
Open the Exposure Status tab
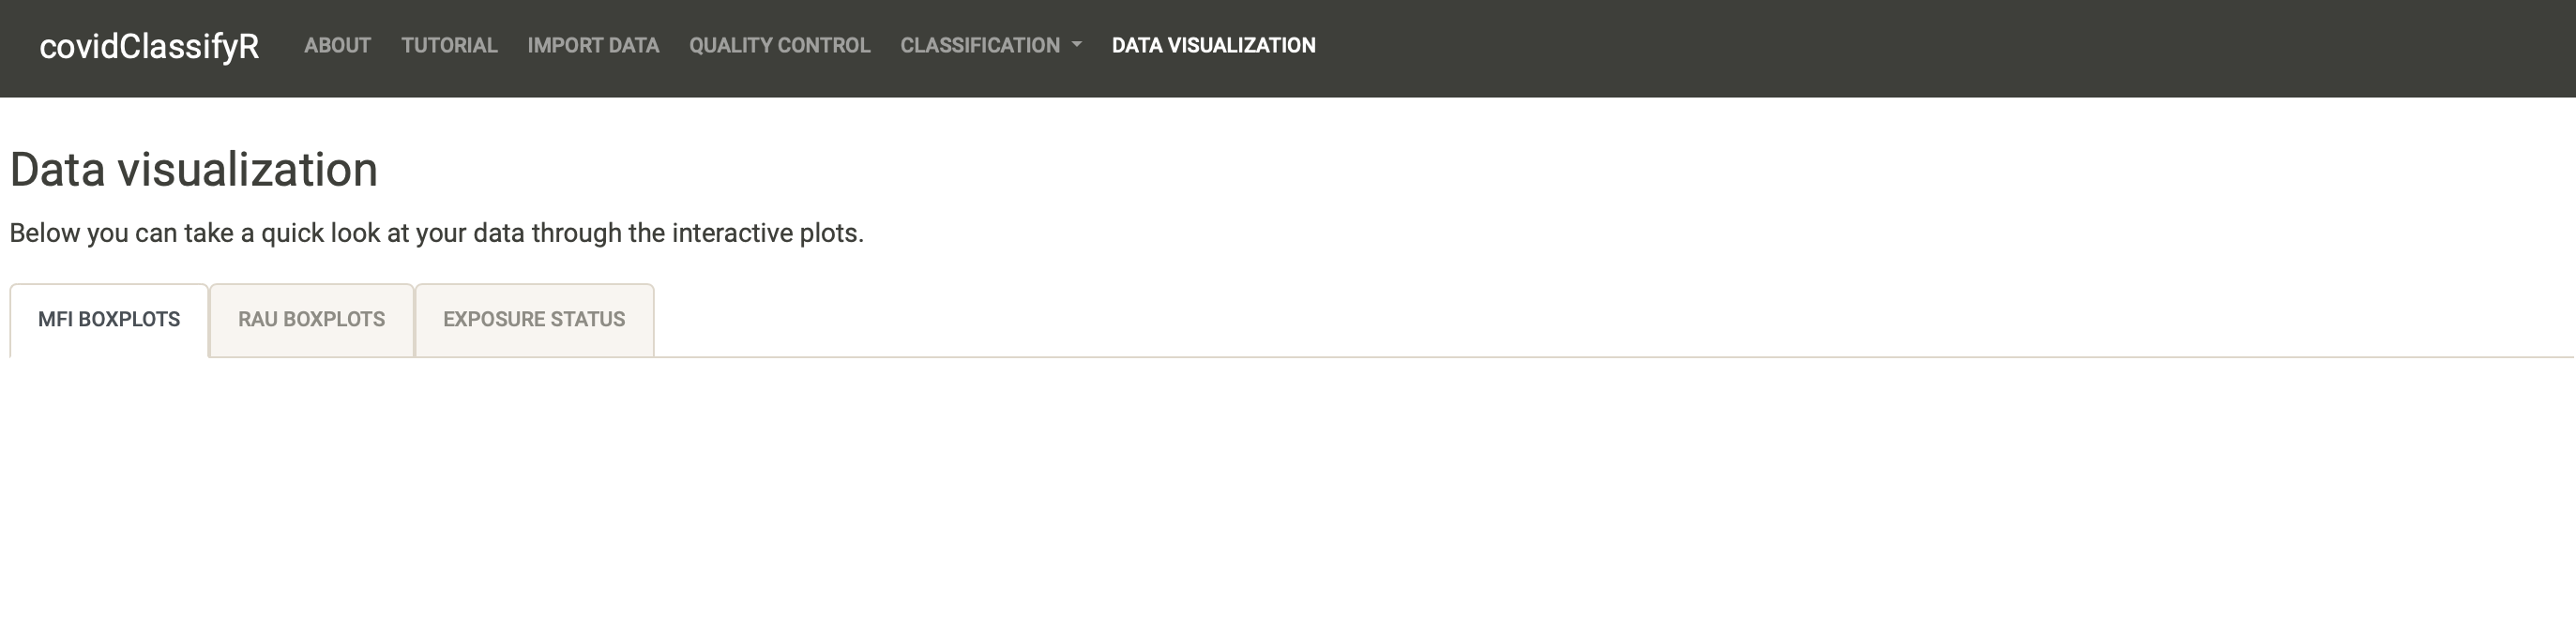tap(534, 320)
